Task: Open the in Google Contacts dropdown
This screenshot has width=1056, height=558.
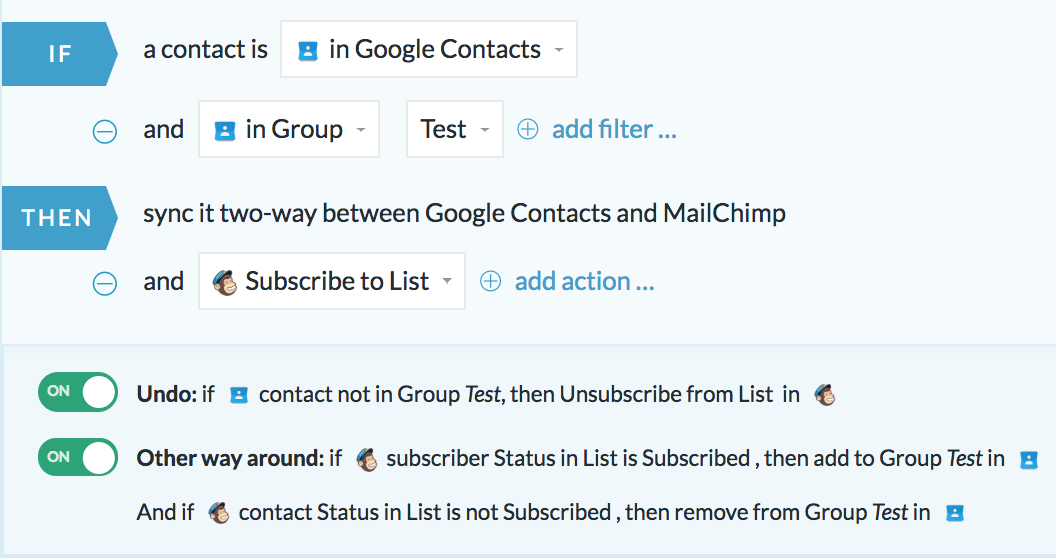Action: [x=429, y=49]
